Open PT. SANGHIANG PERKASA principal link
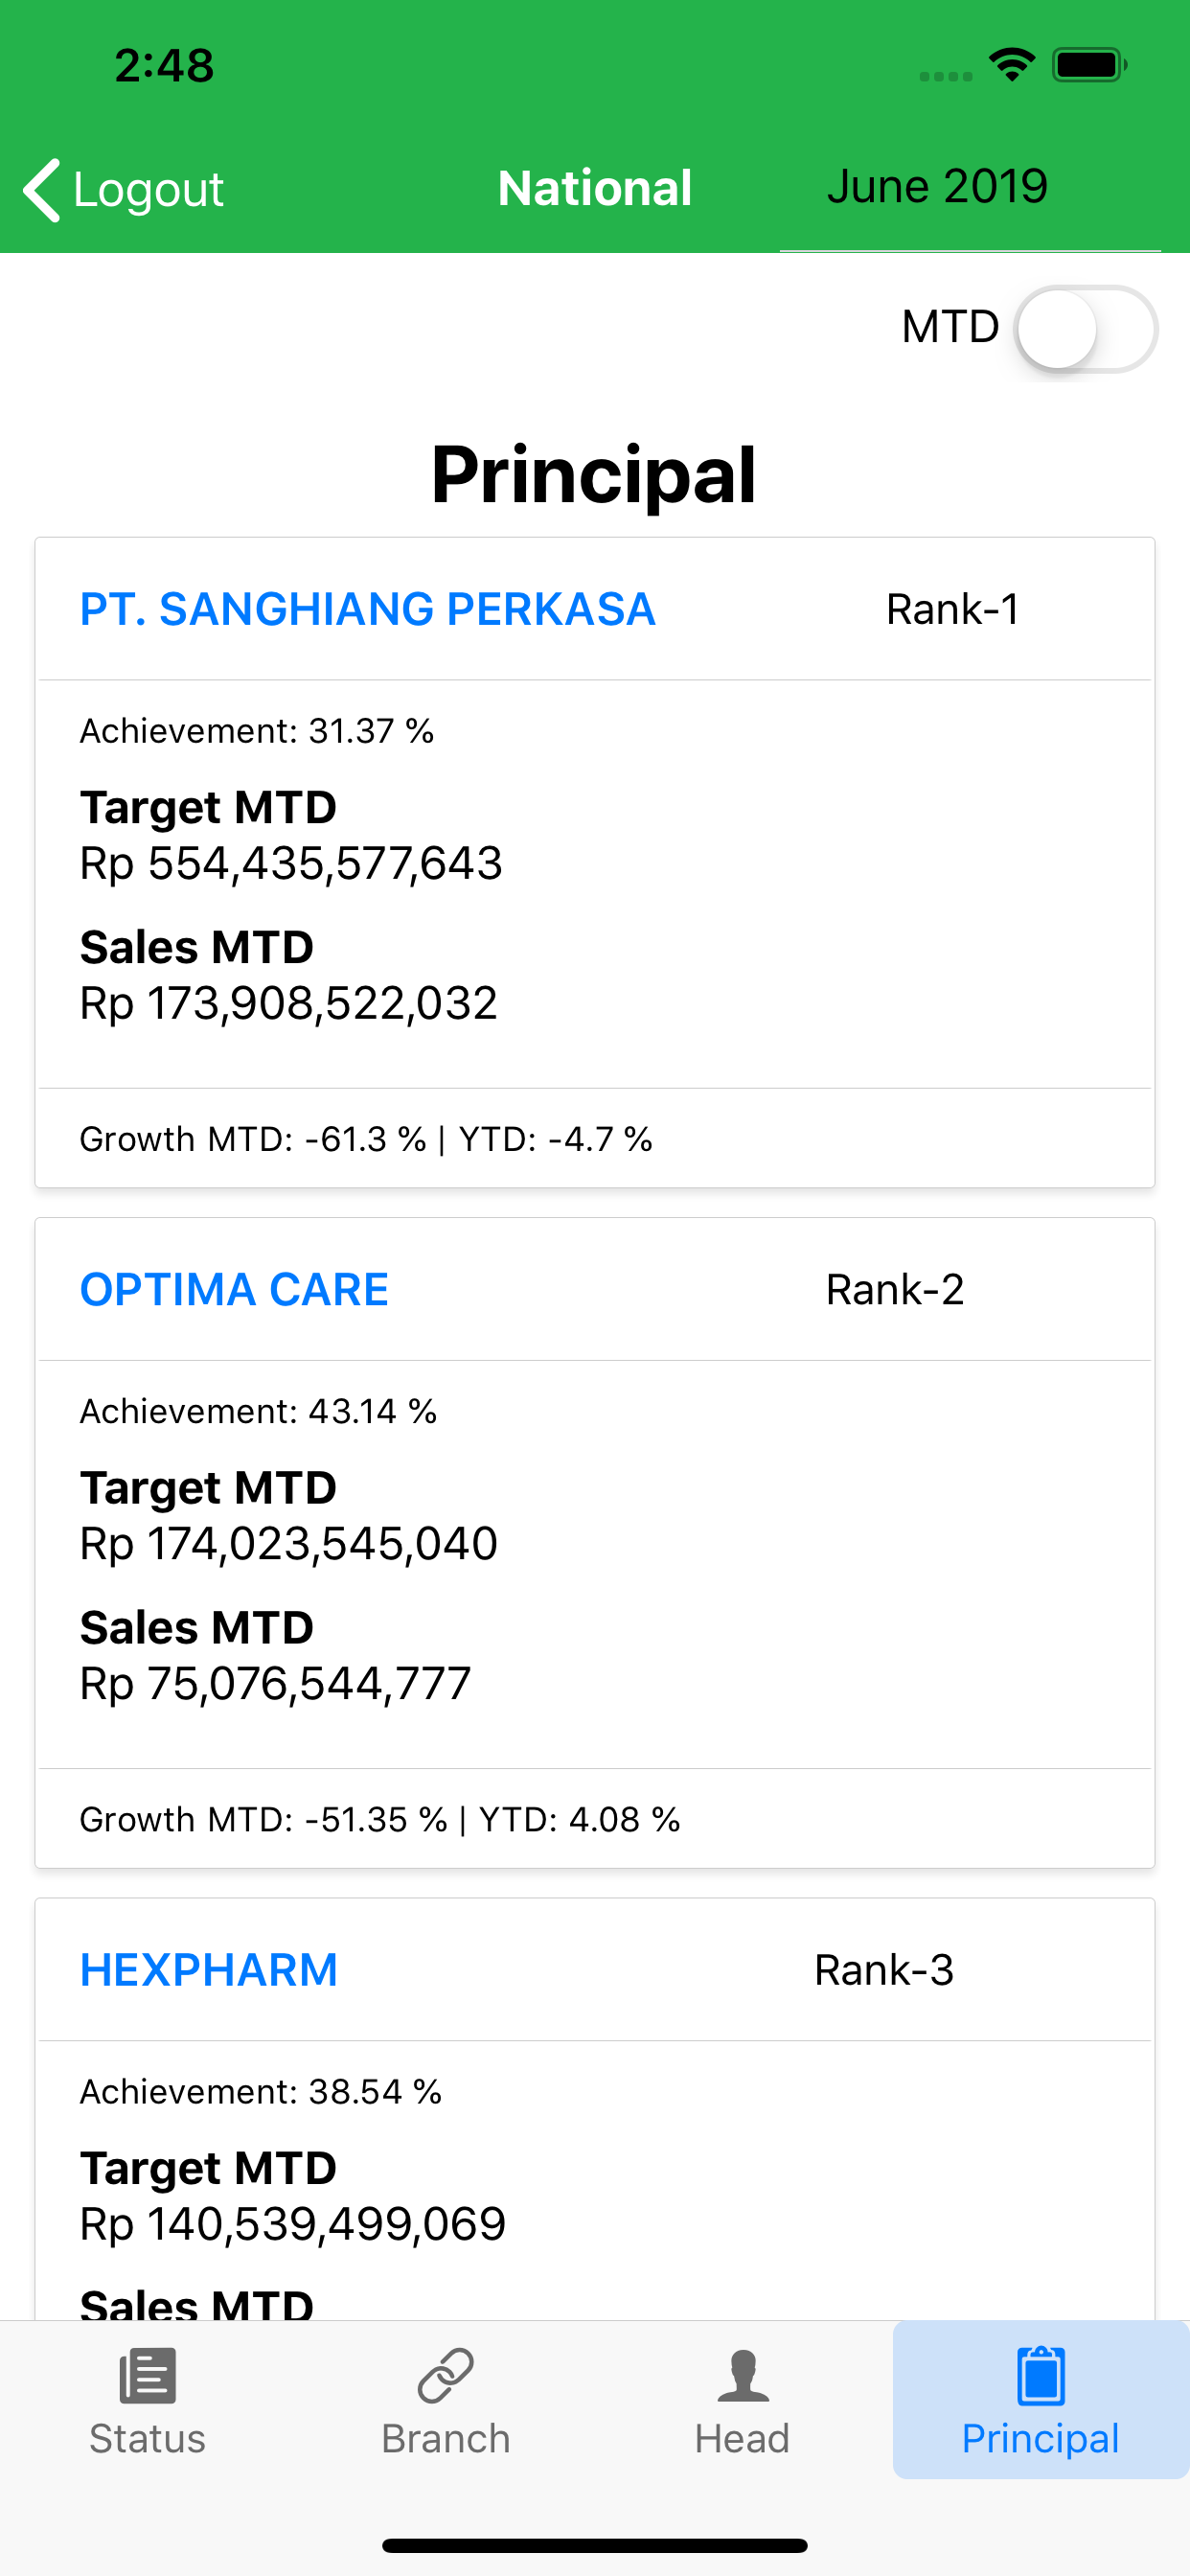Viewport: 1190px width, 2576px height. 368,609
